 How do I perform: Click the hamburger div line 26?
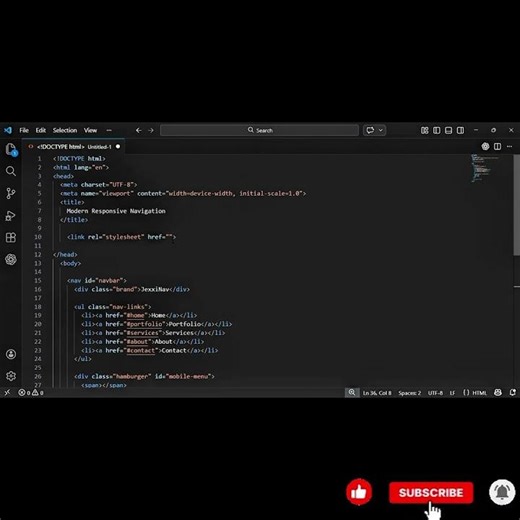144,376
